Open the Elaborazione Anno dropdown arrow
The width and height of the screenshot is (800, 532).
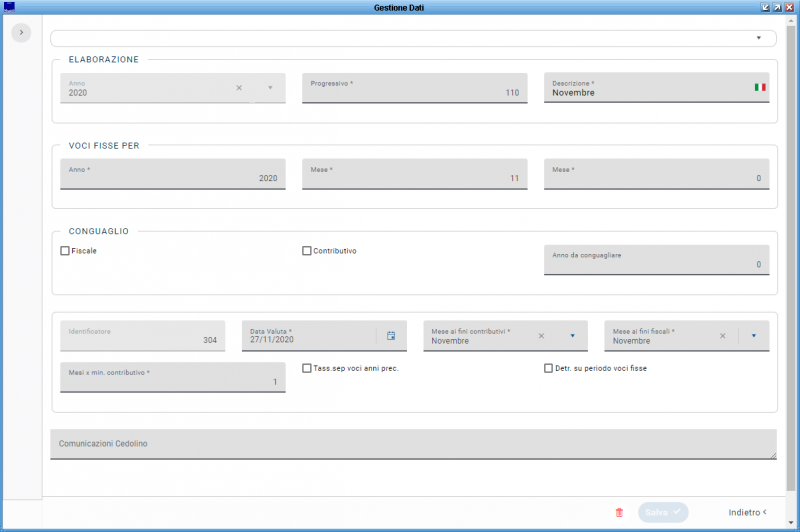click(x=270, y=88)
